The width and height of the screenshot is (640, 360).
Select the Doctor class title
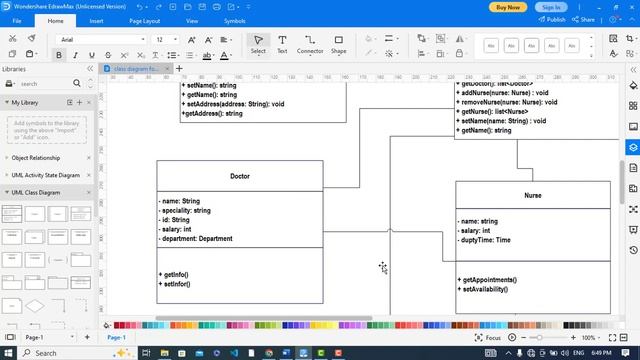[240, 176]
